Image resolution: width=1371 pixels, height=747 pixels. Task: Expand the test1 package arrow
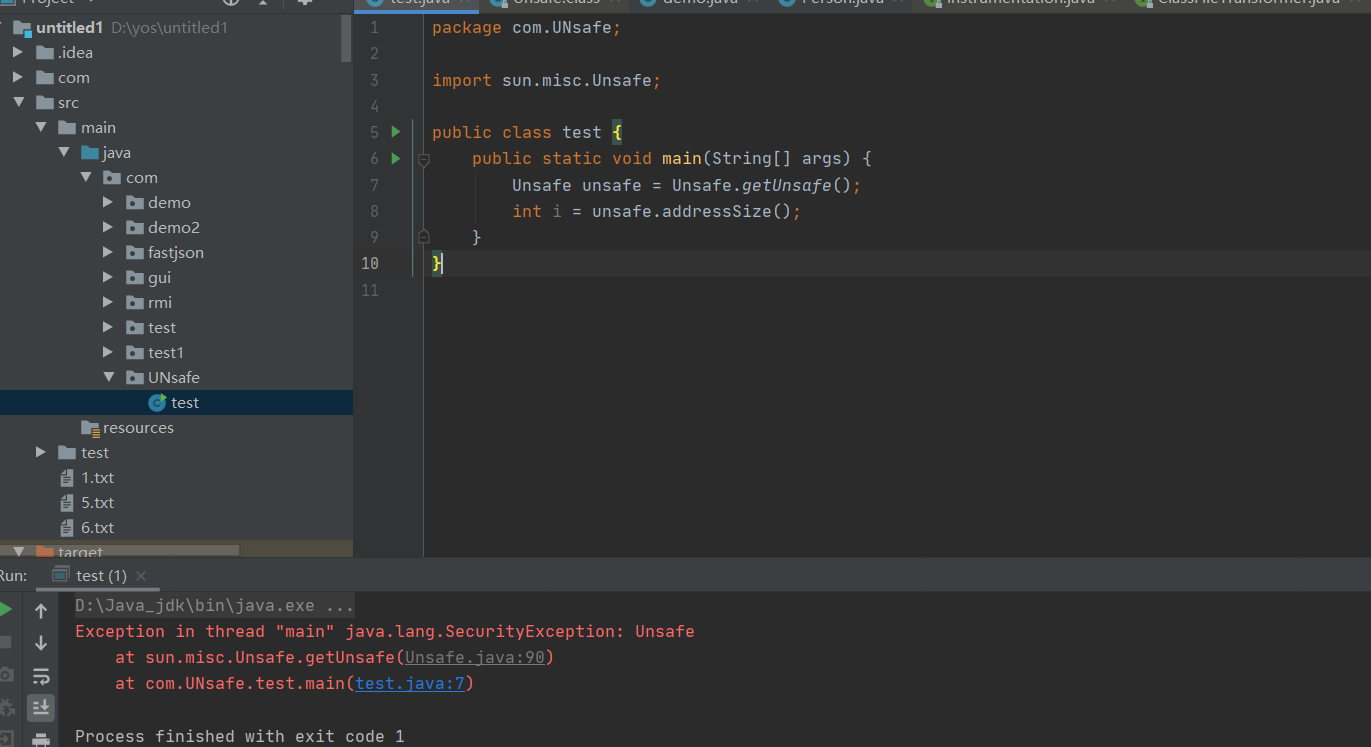109,352
